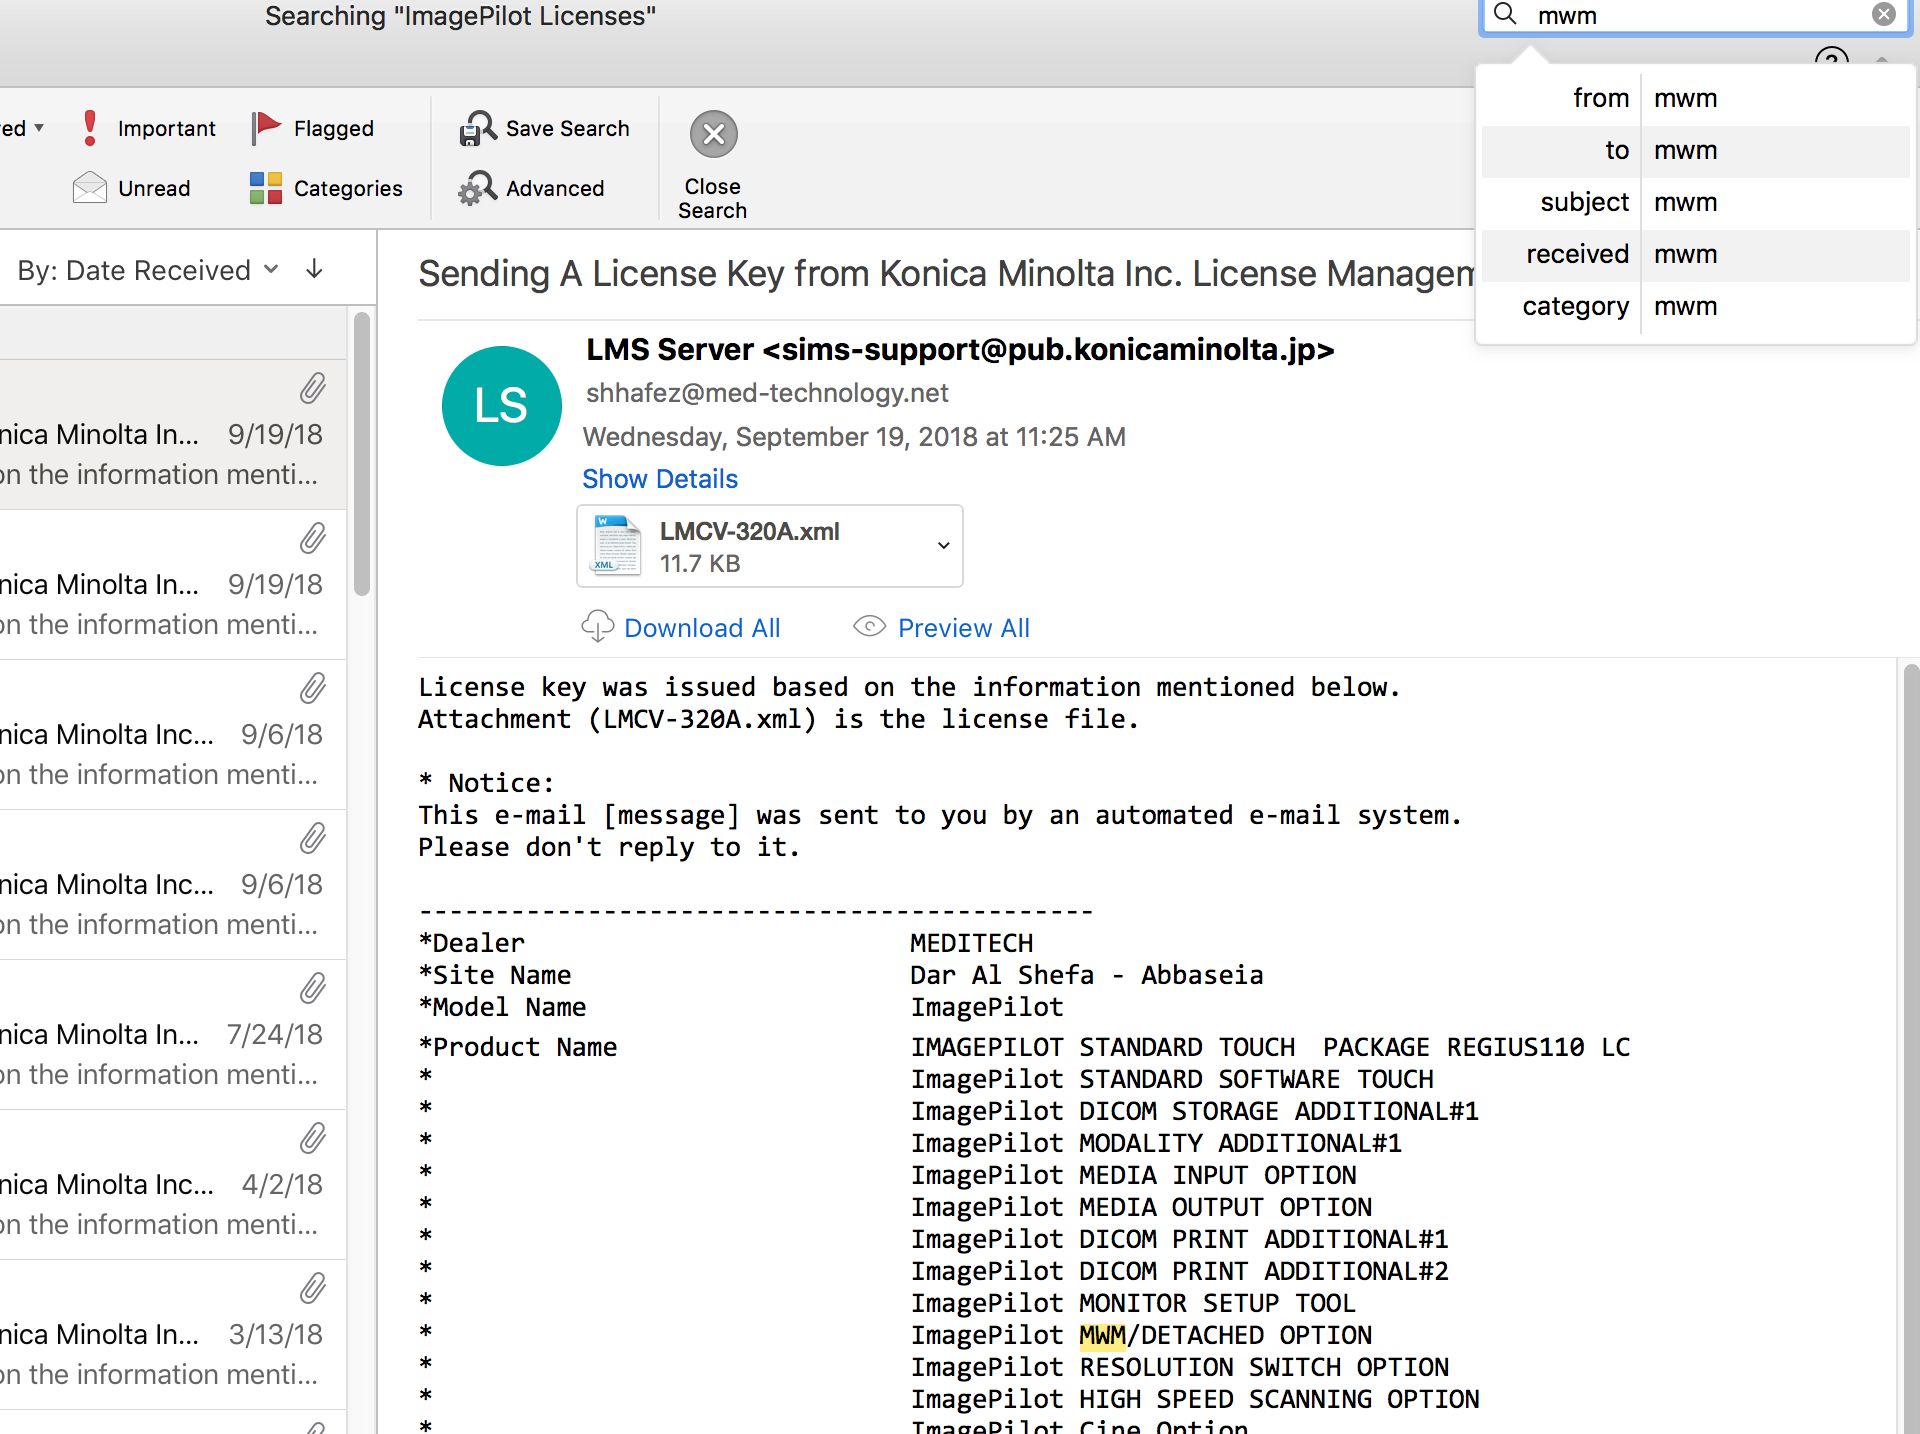This screenshot has width=1920, height=1434.
Task: Click the Save Search icon
Action: click(x=478, y=128)
